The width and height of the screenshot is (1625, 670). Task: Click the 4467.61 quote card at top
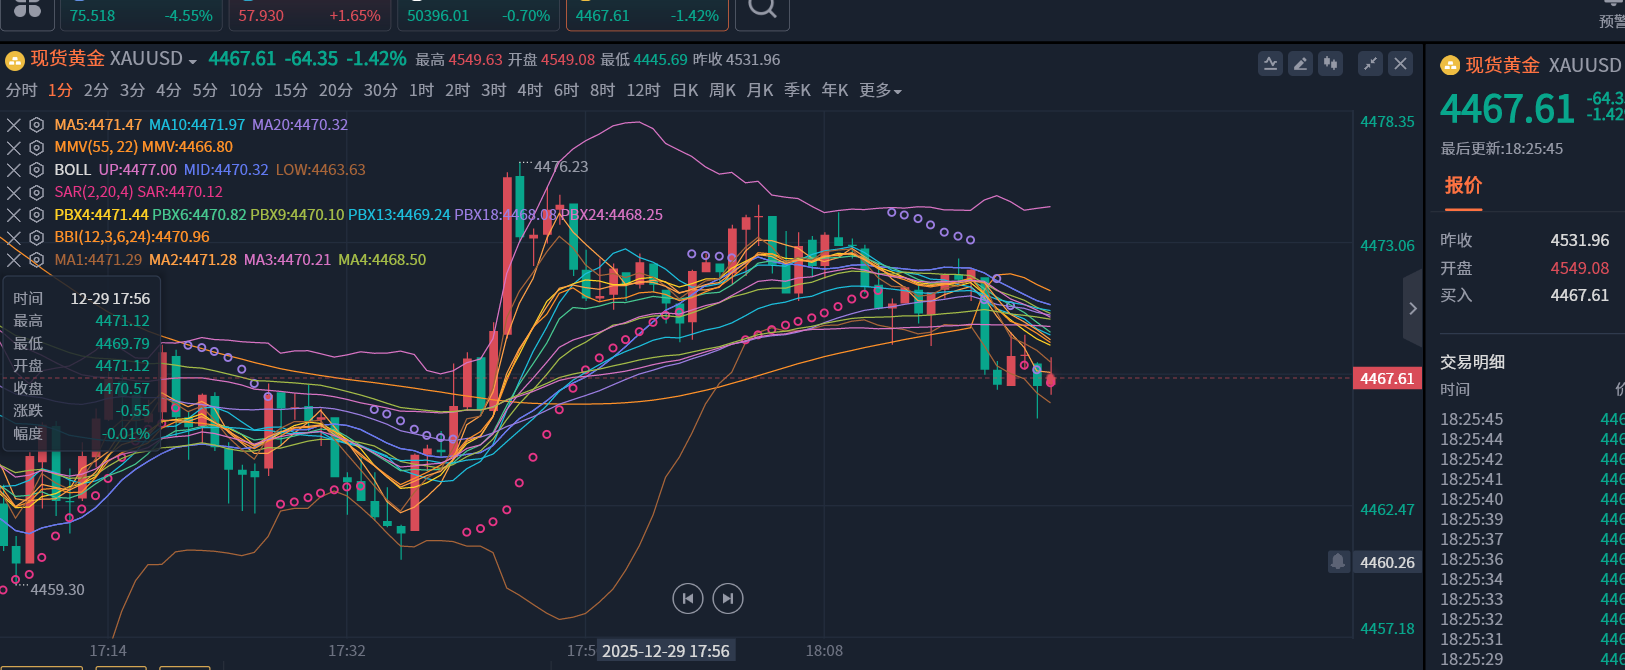[x=647, y=16]
